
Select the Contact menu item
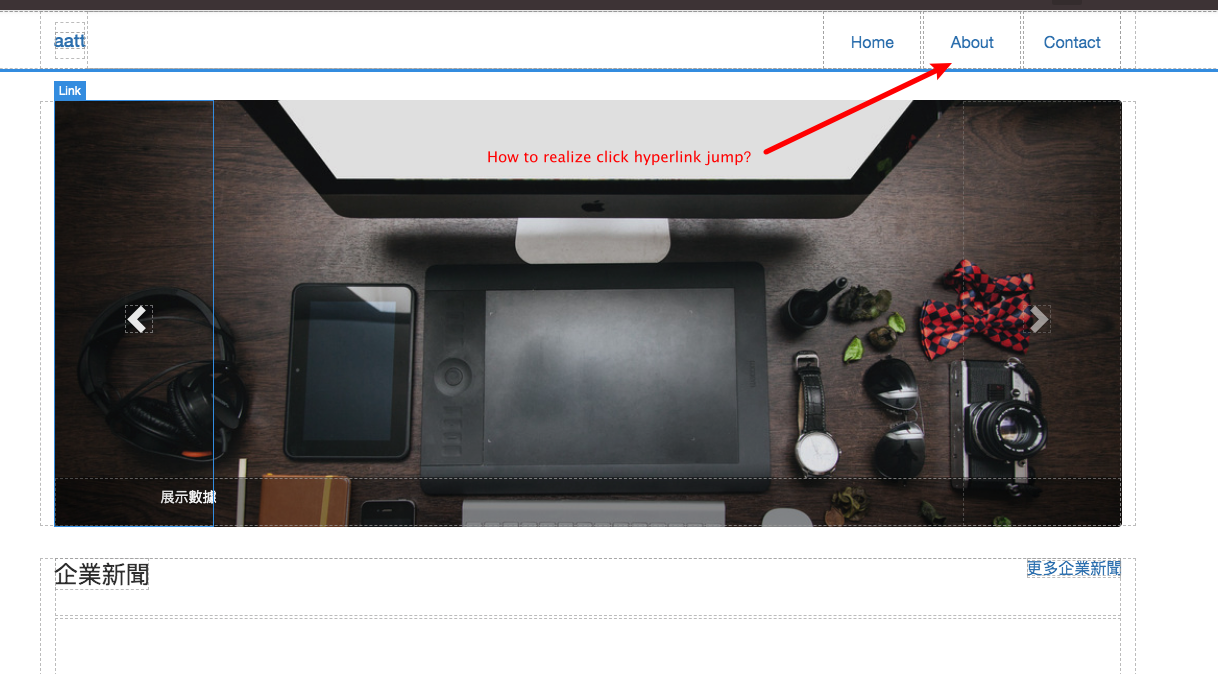1071,42
